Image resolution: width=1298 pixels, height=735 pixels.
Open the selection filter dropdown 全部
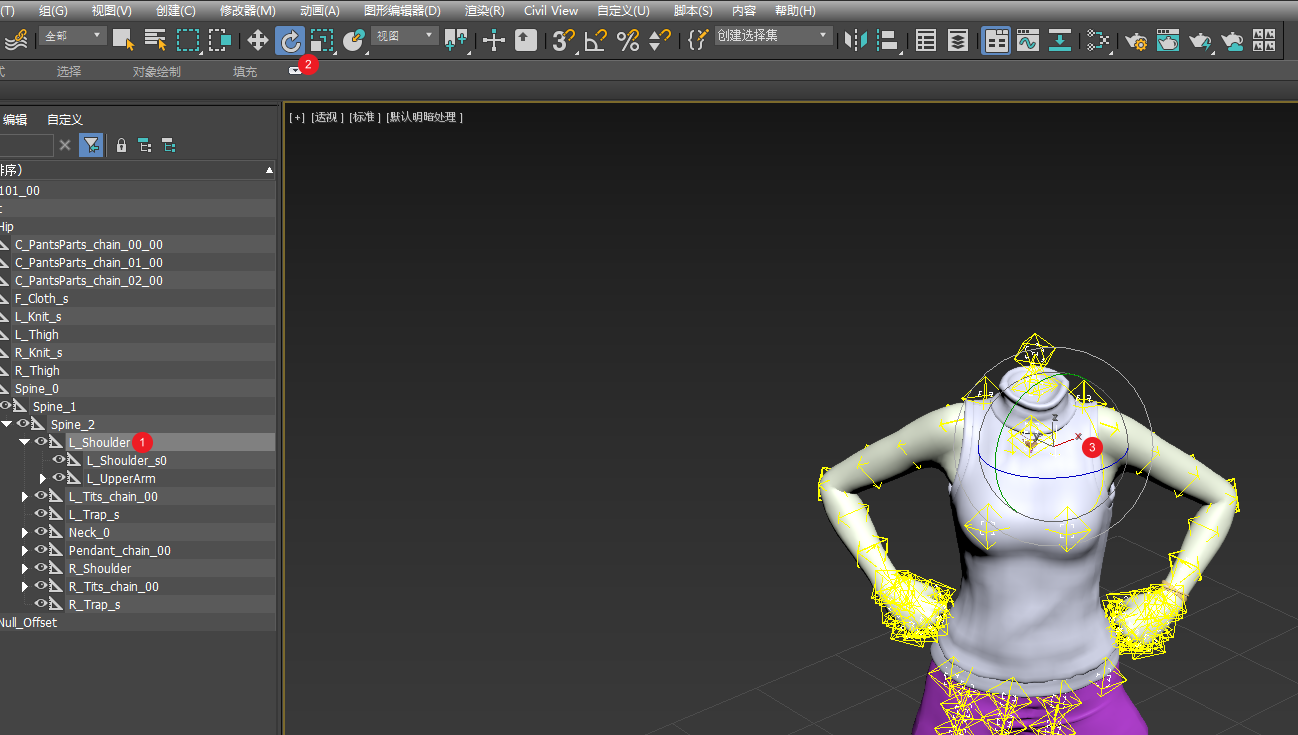coord(72,36)
